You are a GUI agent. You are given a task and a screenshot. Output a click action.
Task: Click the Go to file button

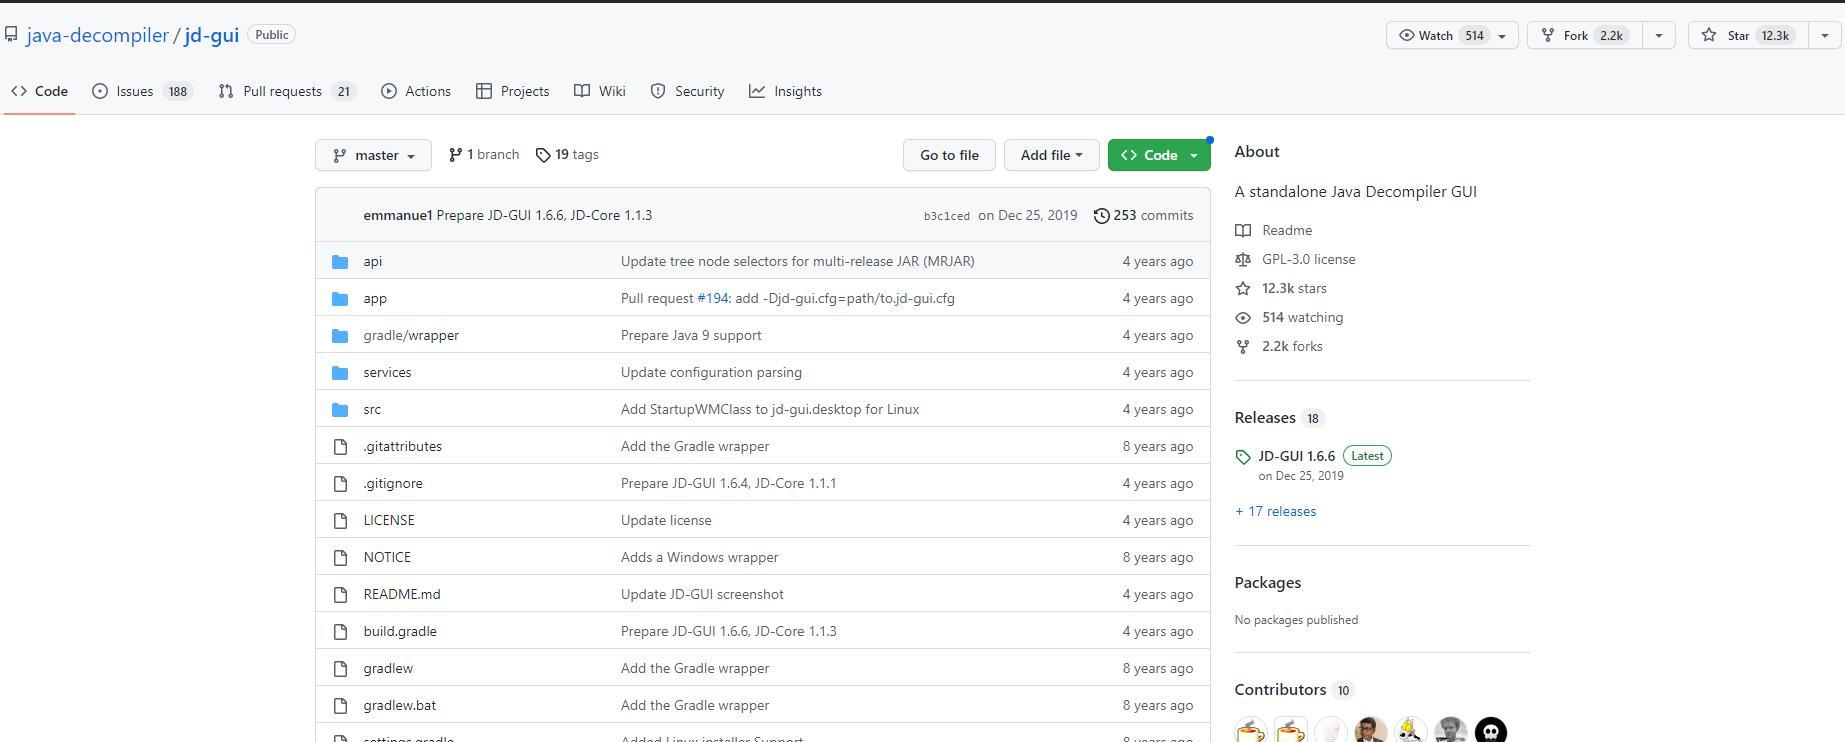pyautogui.click(x=949, y=155)
